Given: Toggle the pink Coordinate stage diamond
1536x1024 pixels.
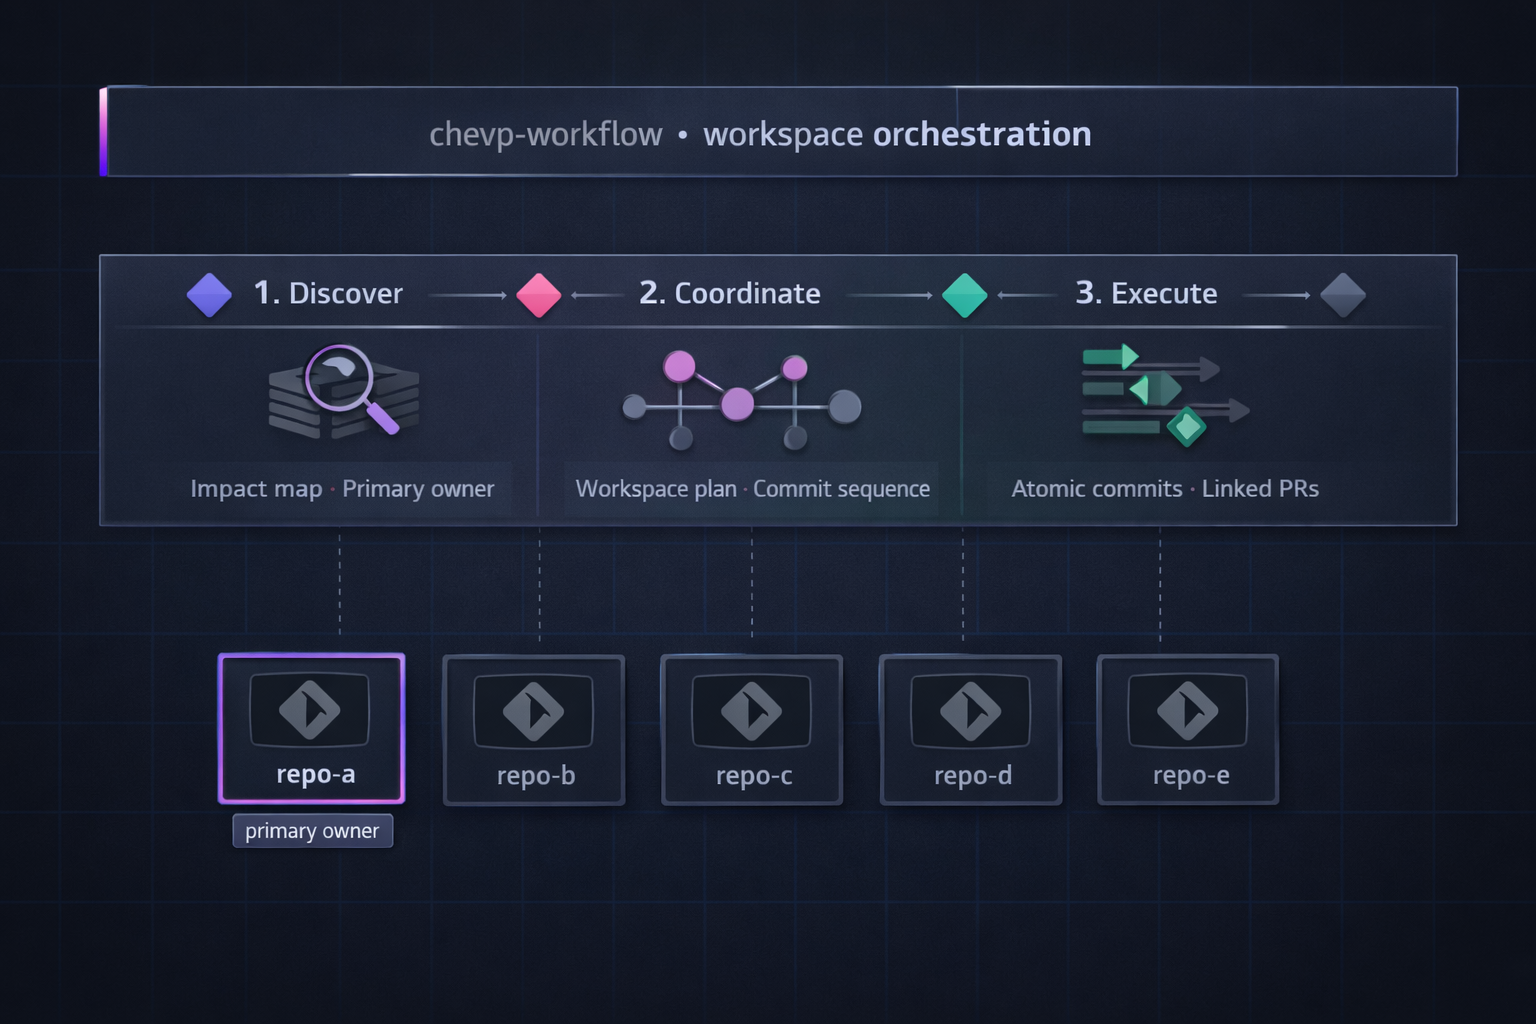Looking at the screenshot, I should coord(538,295).
